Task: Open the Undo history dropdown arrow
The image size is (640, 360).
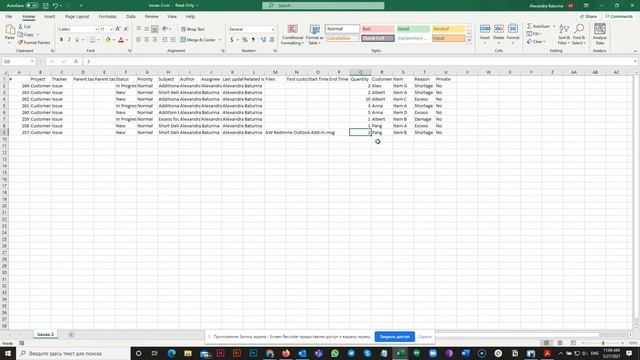Action: tap(61, 6)
